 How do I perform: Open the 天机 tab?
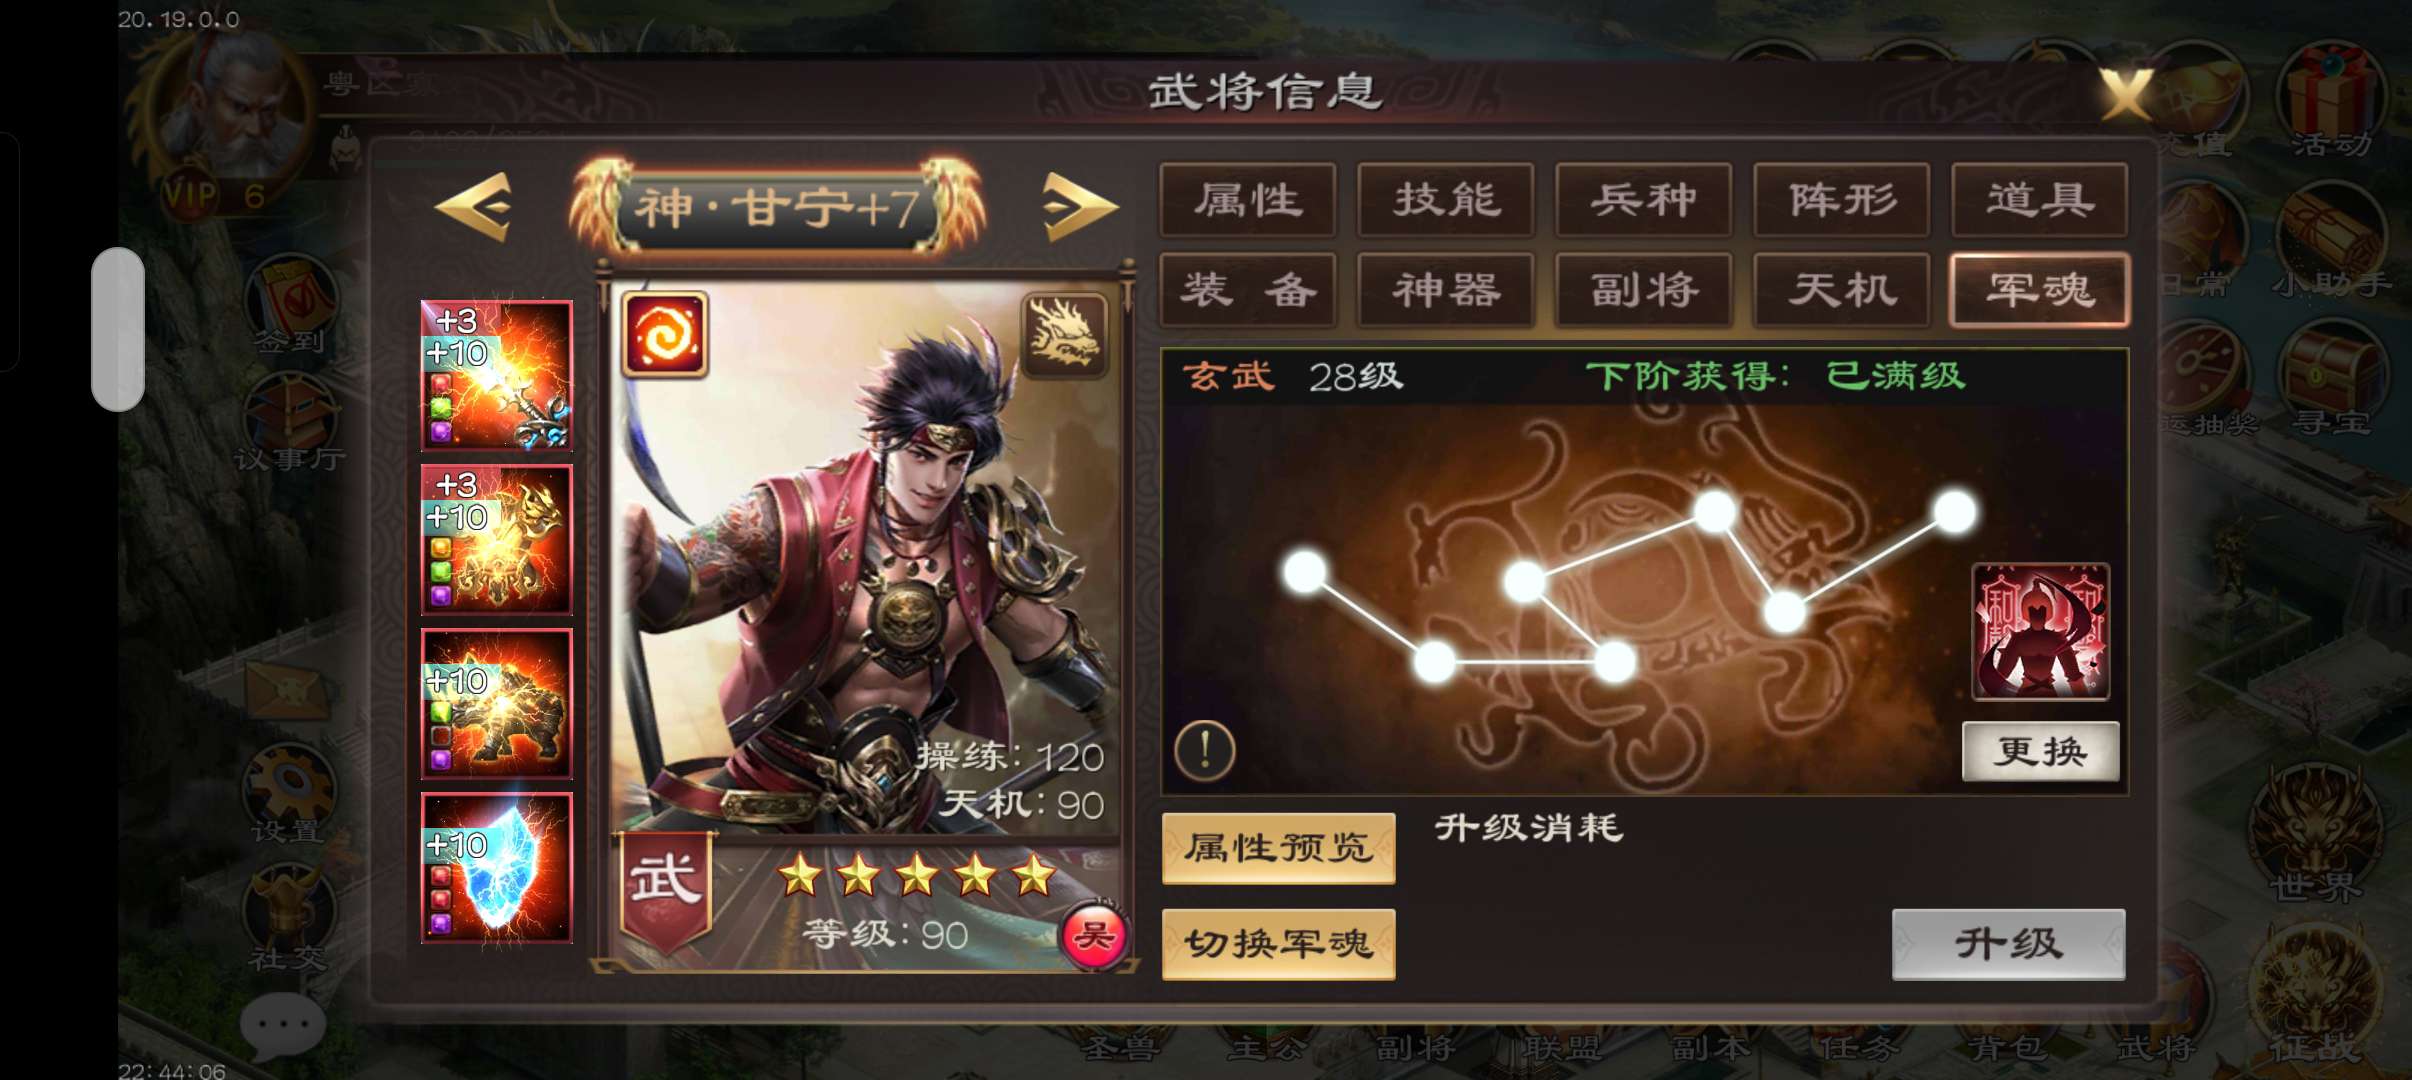[1842, 290]
